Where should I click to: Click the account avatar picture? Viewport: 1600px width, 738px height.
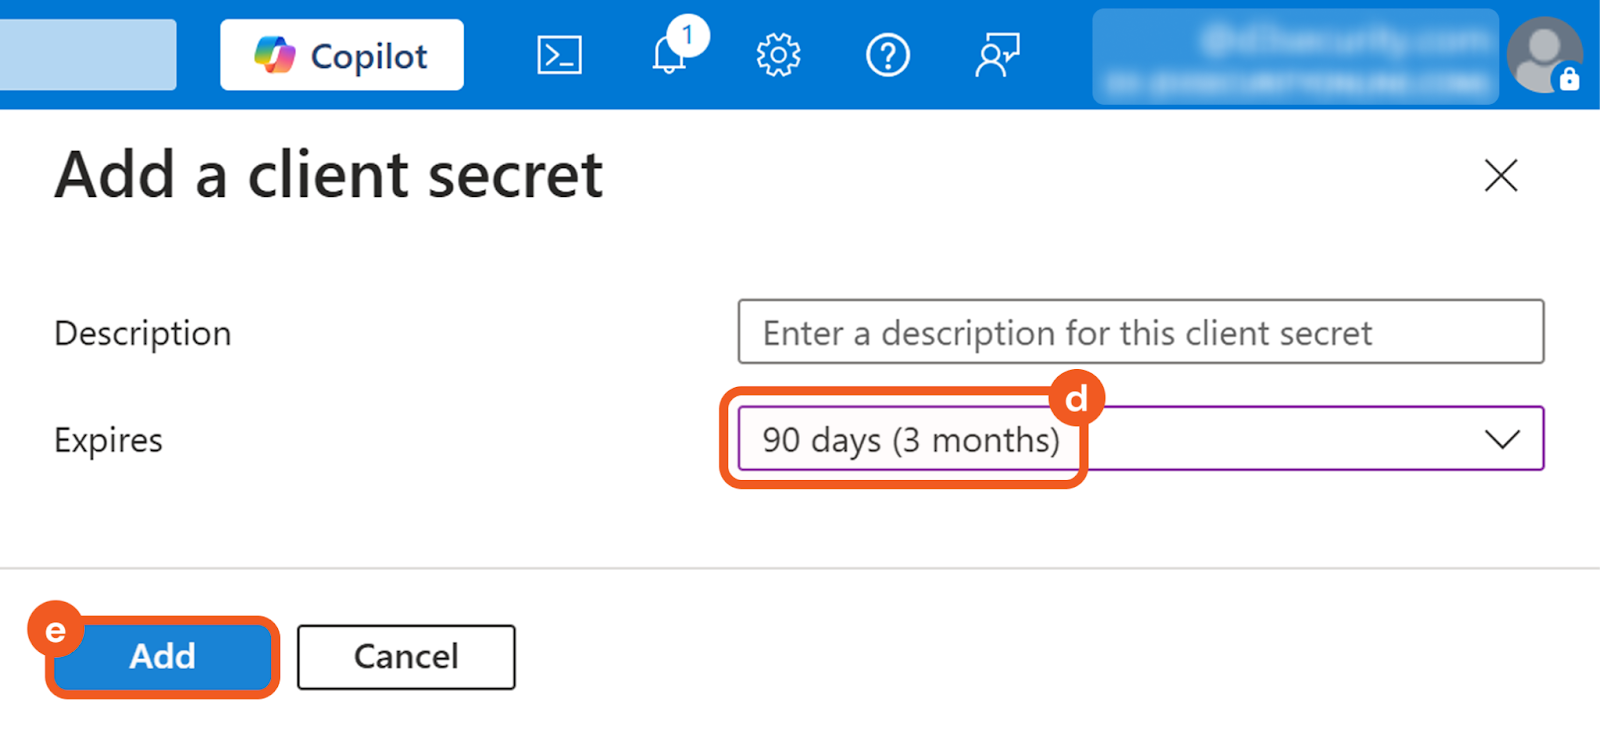click(x=1541, y=52)
